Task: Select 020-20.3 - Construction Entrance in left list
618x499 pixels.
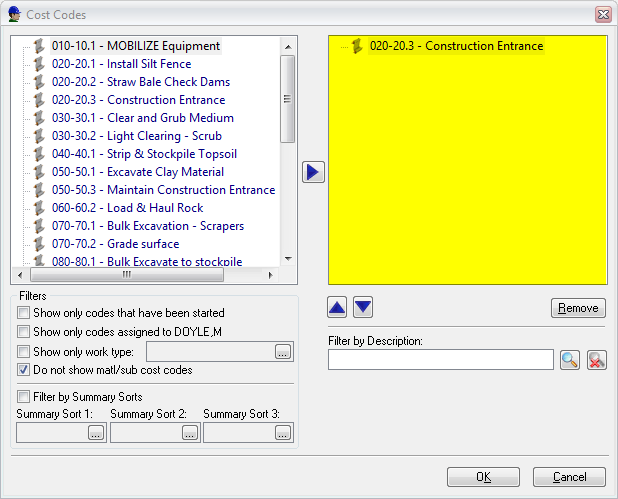Action: [138, 100]
